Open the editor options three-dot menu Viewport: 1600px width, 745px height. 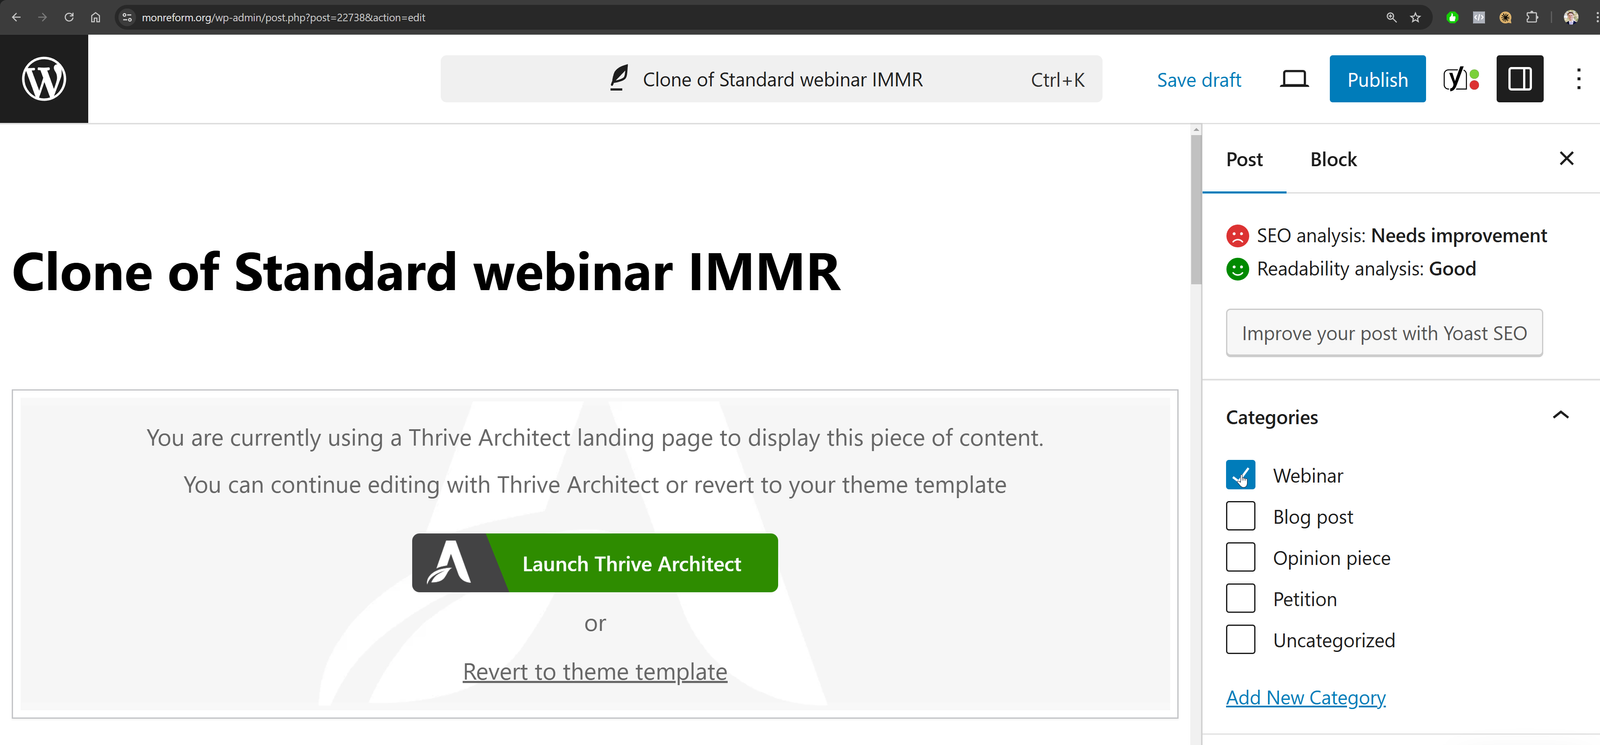(1578, 79)
